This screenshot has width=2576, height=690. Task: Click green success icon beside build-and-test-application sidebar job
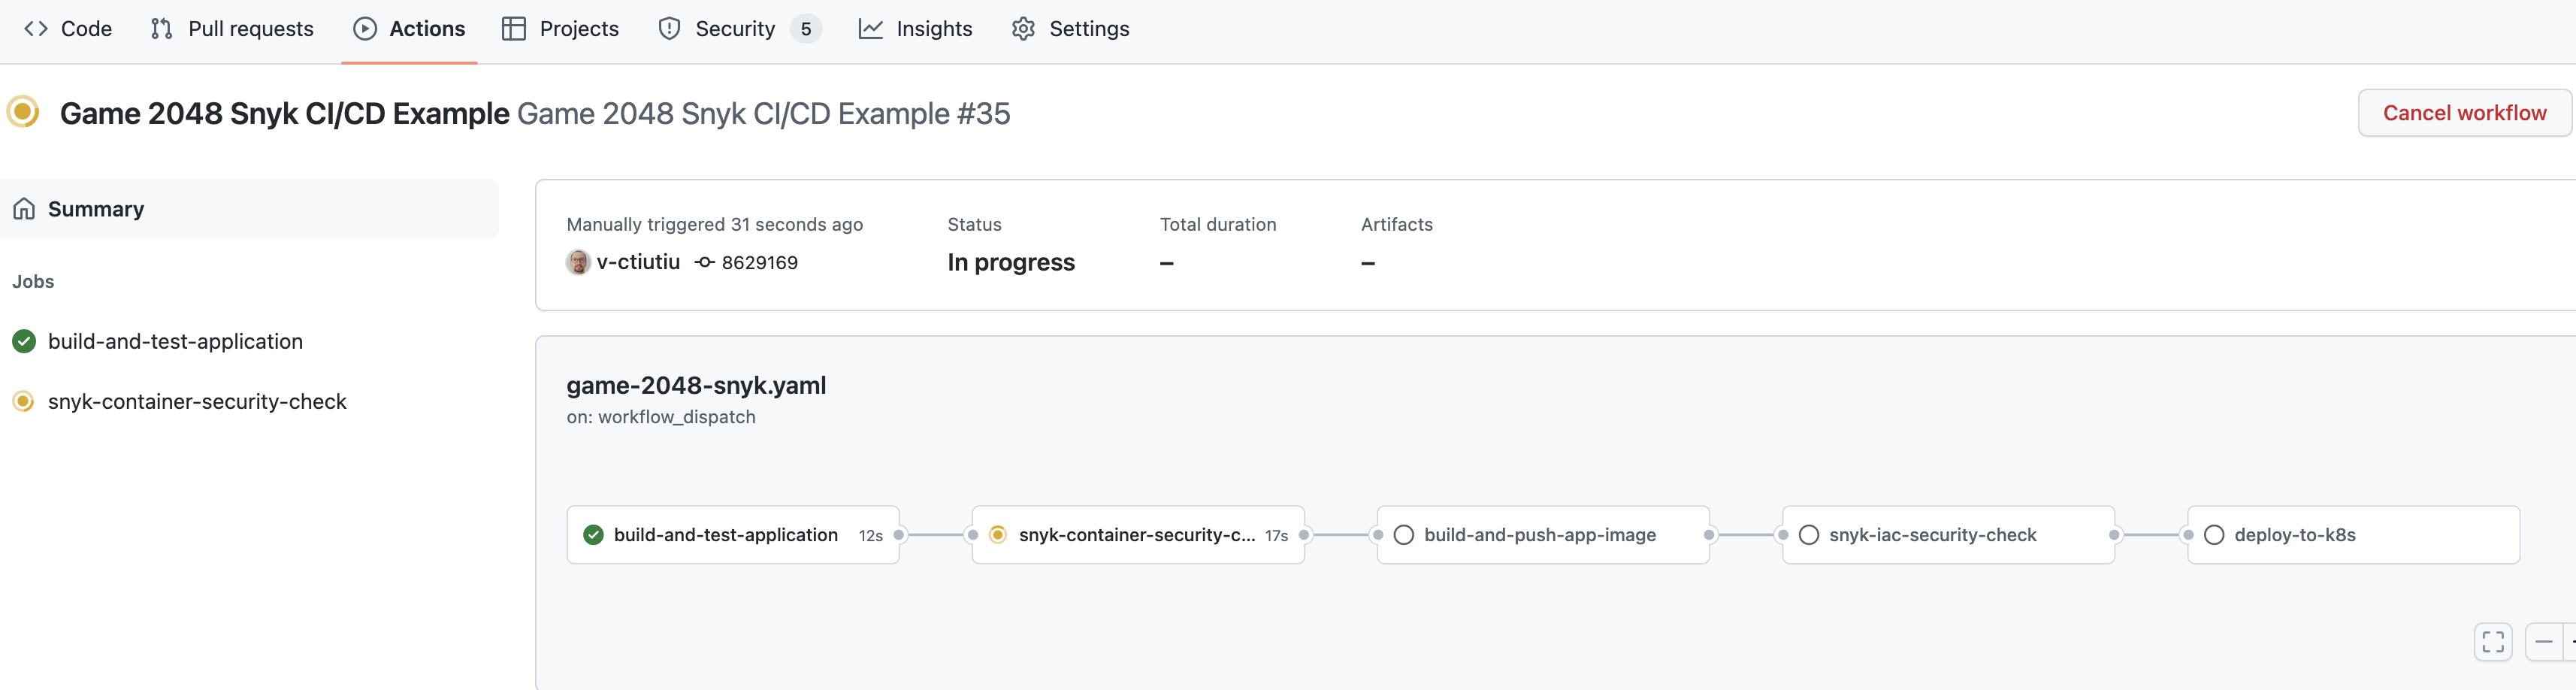(24, 341)
